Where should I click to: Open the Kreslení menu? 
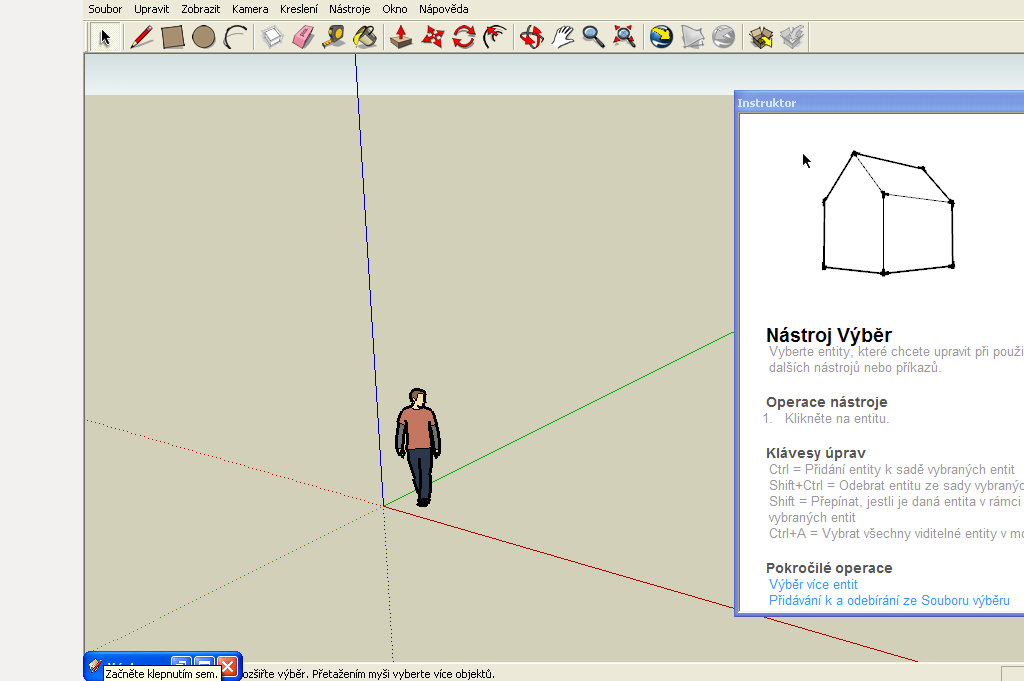[299, 9]
